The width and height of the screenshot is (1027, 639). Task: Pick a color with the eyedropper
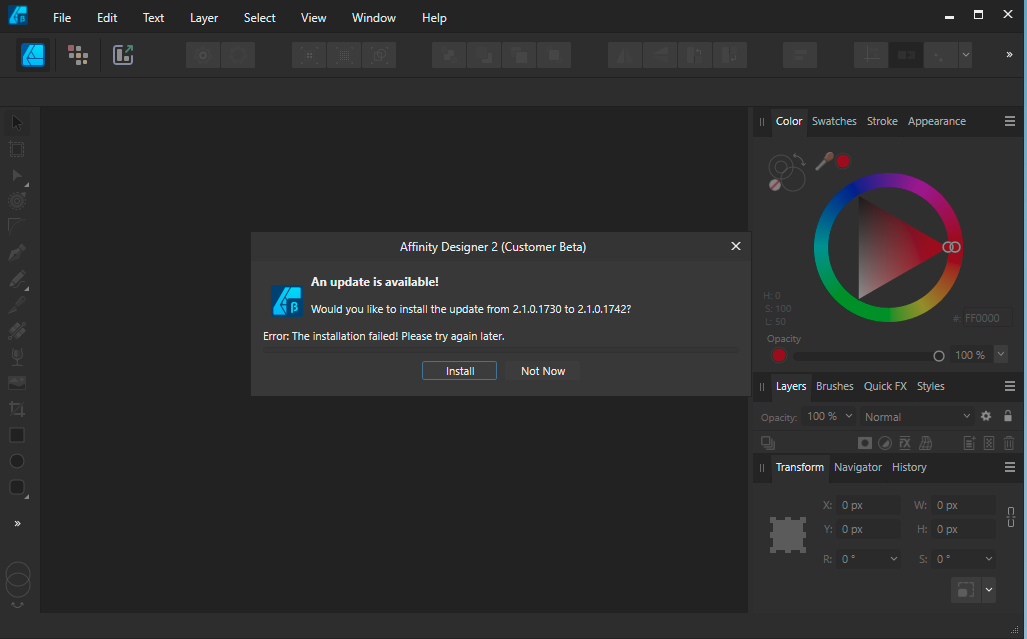point(824,161)
